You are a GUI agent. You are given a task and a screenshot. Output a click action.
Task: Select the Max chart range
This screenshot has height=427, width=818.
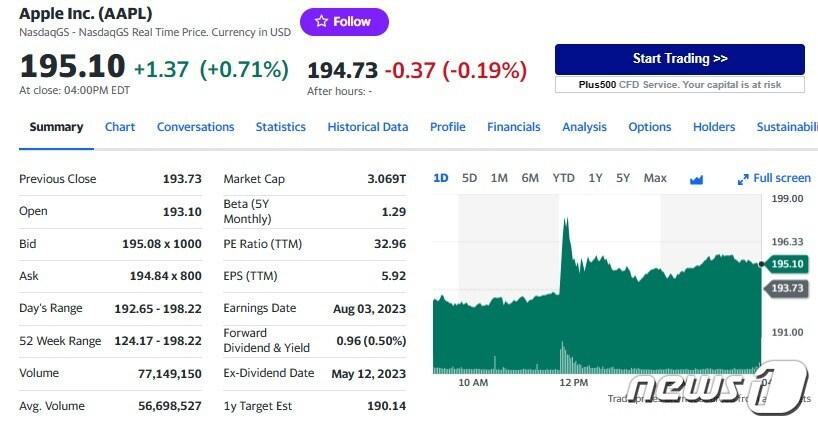(x=655, y=178)
